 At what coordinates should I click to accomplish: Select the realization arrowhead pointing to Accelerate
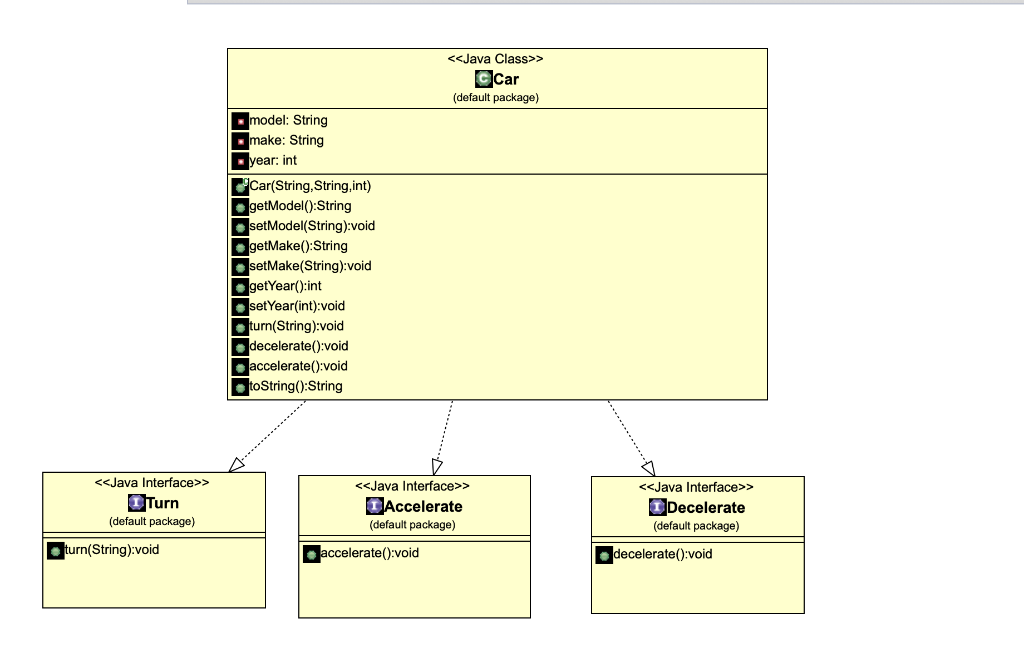437,466
